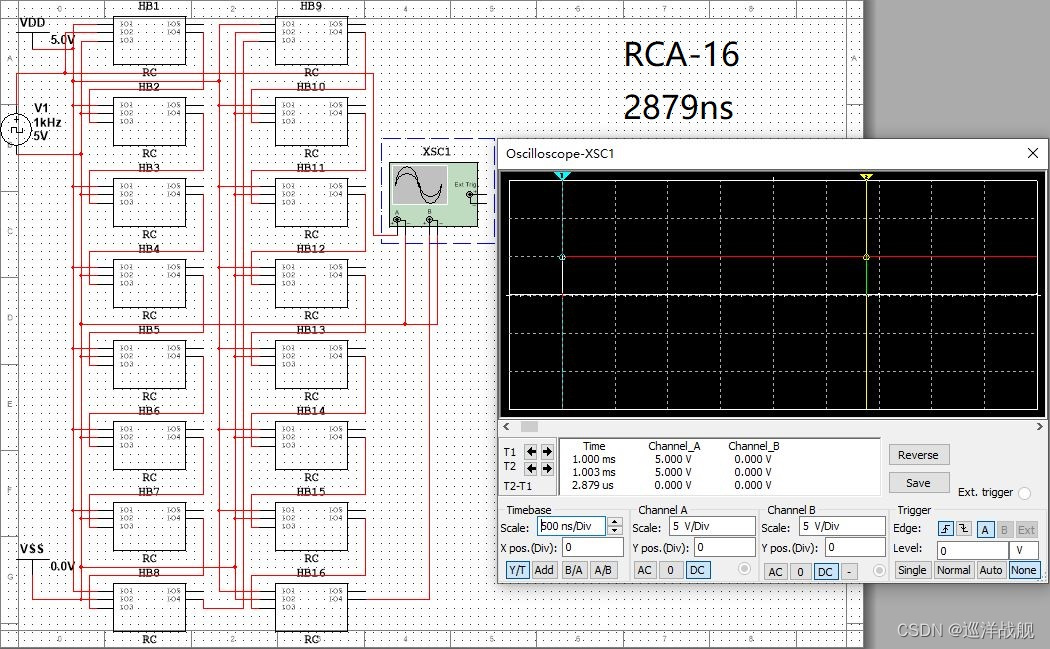This screenshot has height=649, width=1050.
Task: Select the HB12 RC block
Action: (x=311, y=284)
